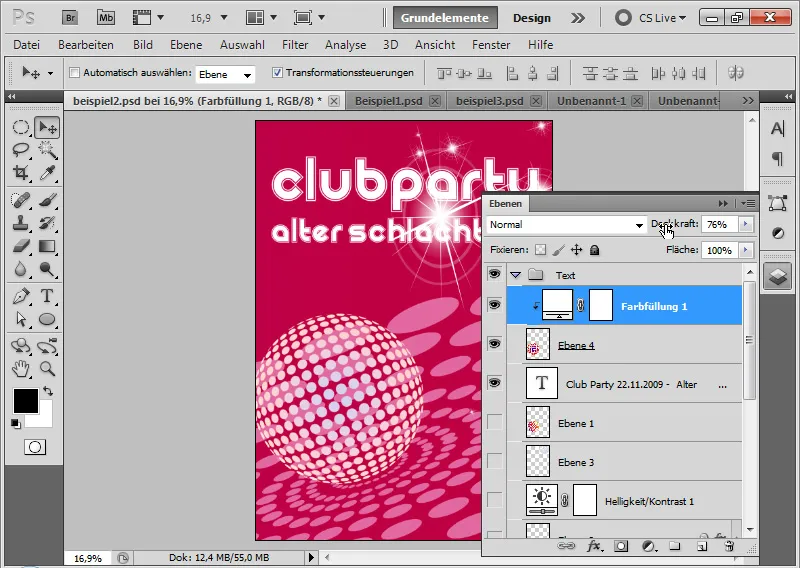Open the Fläche fill slider arrow
800x568 pixels.
coord(745,250)
